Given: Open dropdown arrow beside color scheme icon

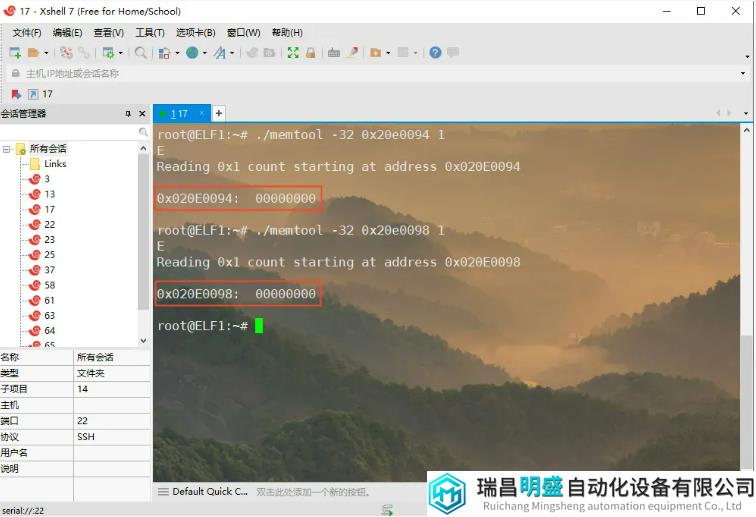Looking at the screenshot, I should tap(177, 53).
